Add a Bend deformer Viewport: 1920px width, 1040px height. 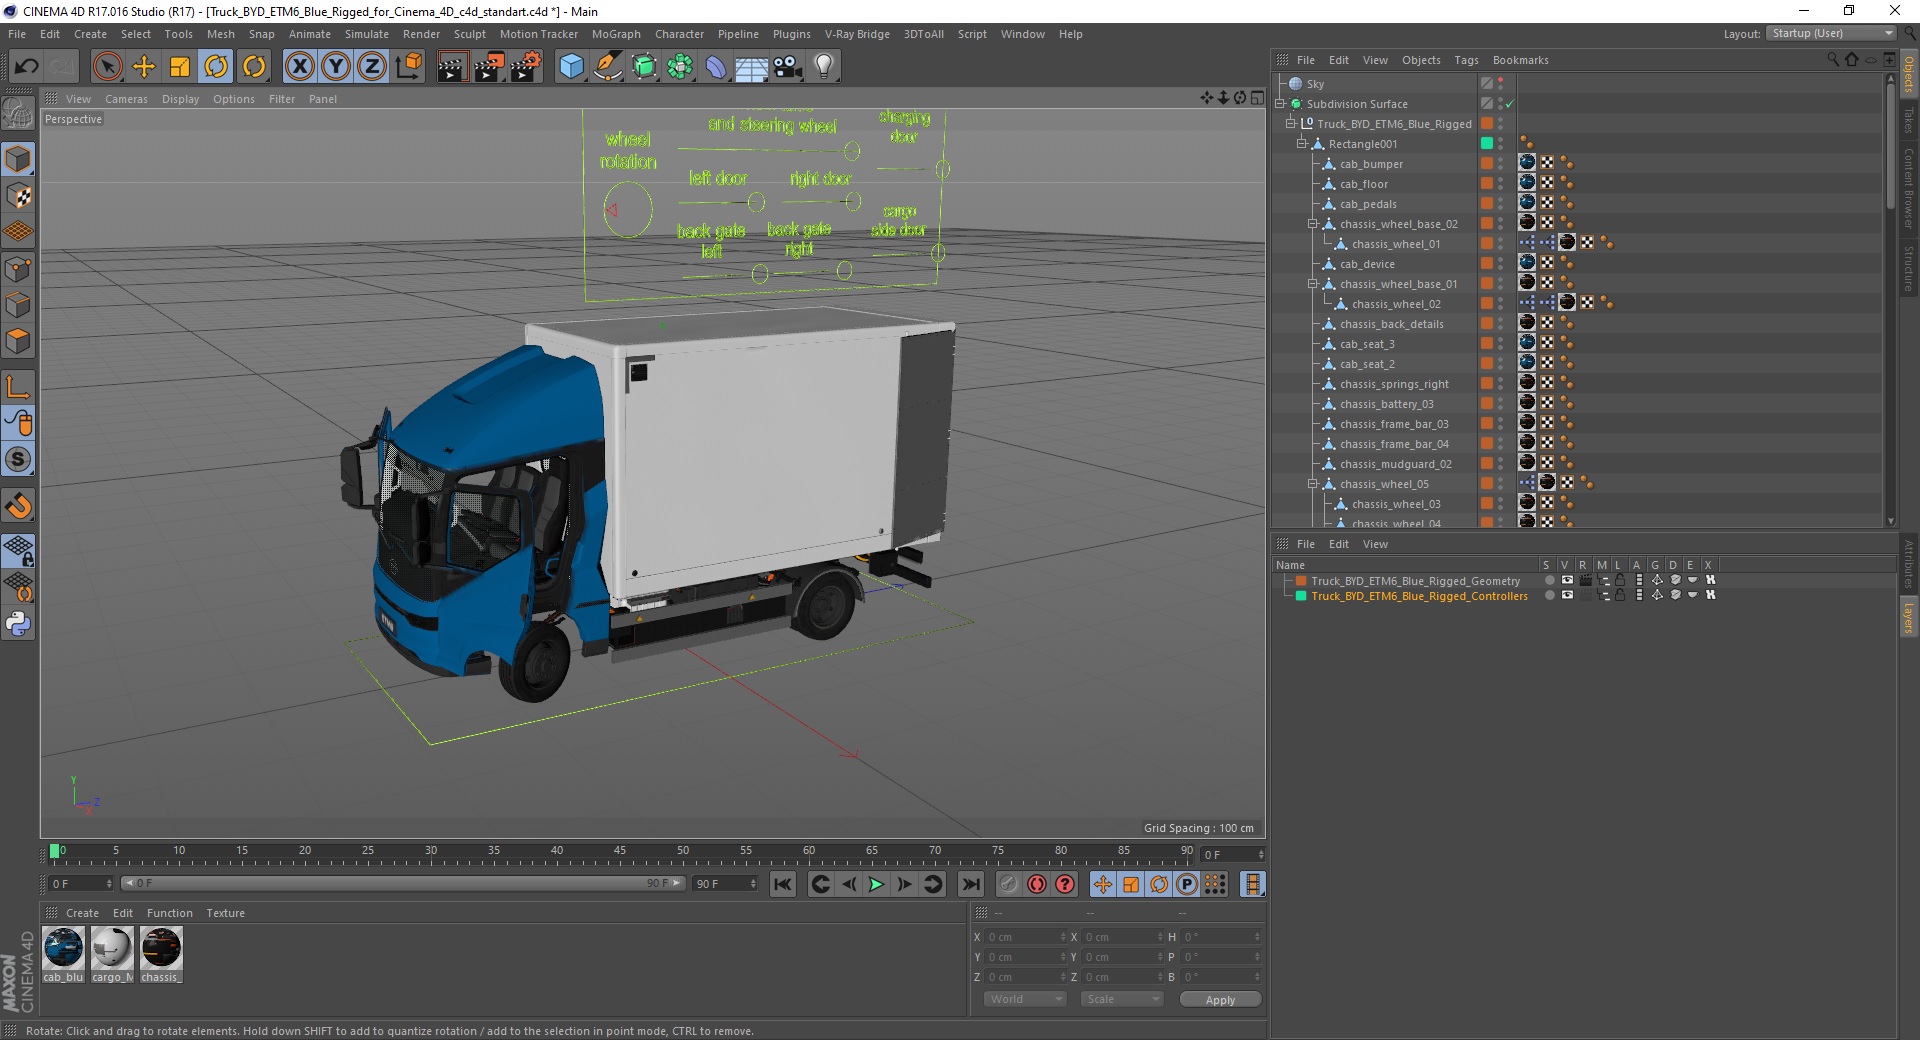point(716,67)
